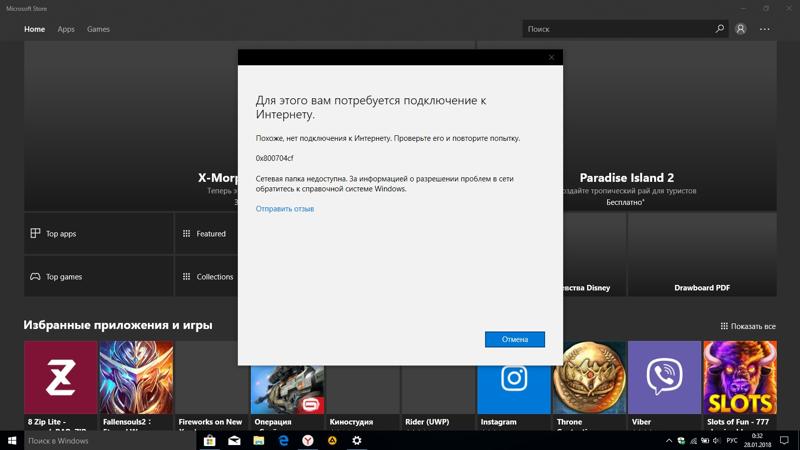The width and height of the screenshot is (800, 450).
Task: Click Rider (UWP) app label
Action: [427, 422]
